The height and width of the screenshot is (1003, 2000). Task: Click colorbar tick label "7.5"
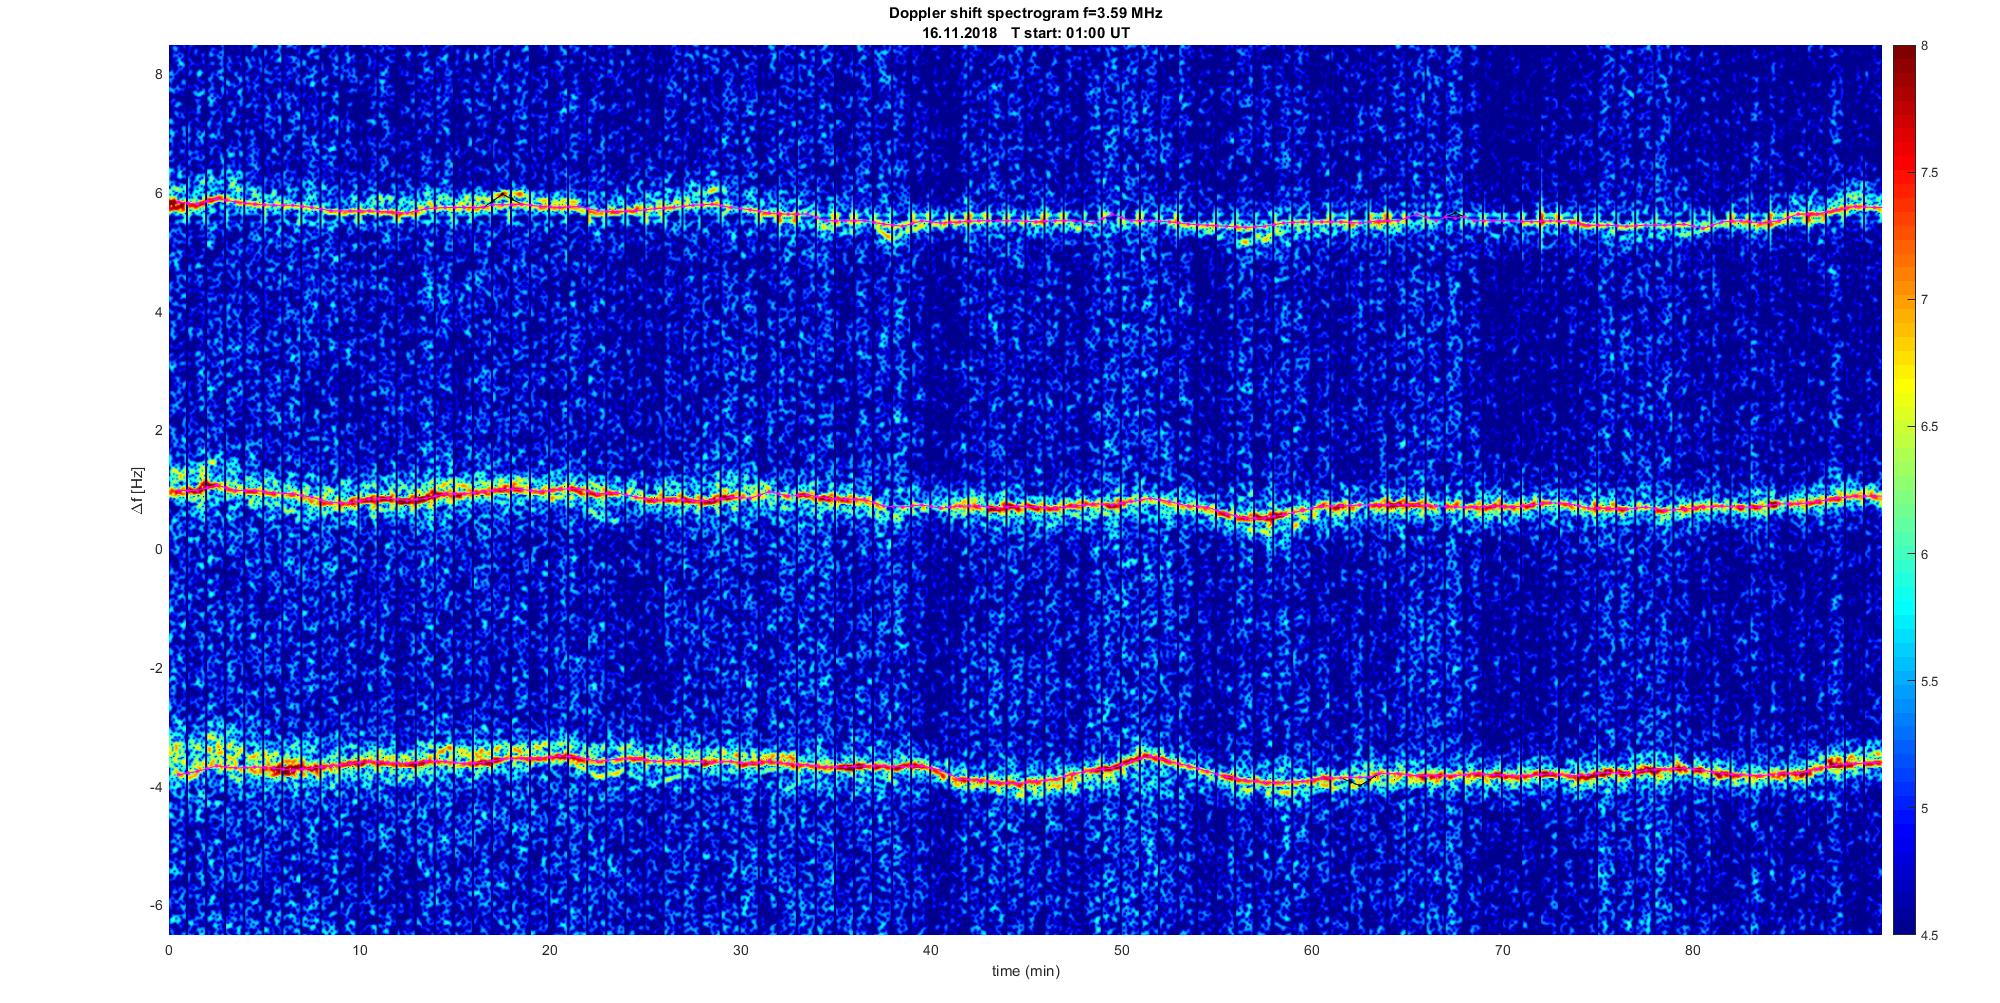[x=1930, y=173]
